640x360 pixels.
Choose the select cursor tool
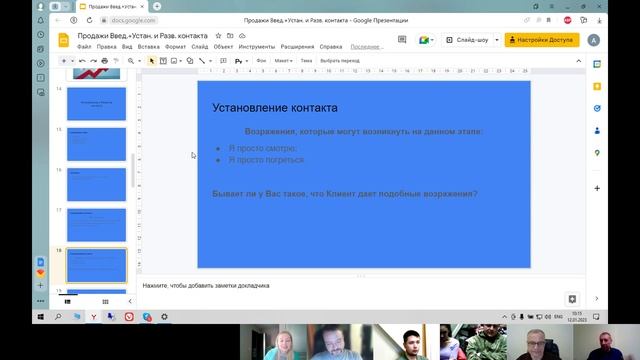point(151,61)
